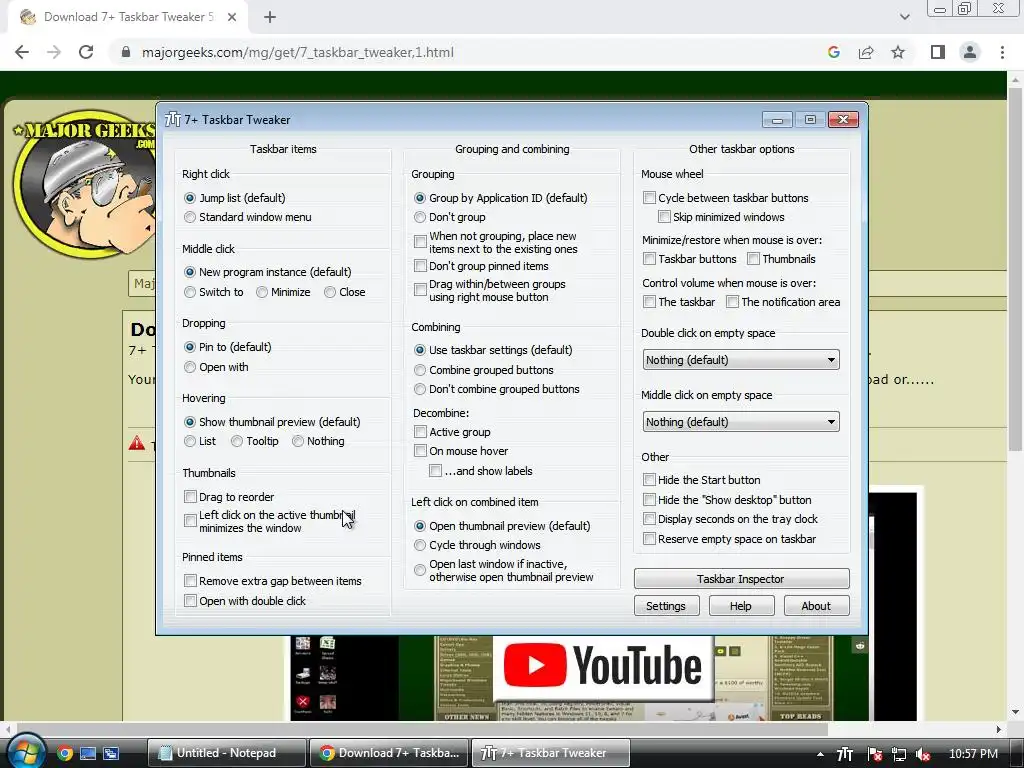Check Don't group pinned items

[x=420, y=266]
